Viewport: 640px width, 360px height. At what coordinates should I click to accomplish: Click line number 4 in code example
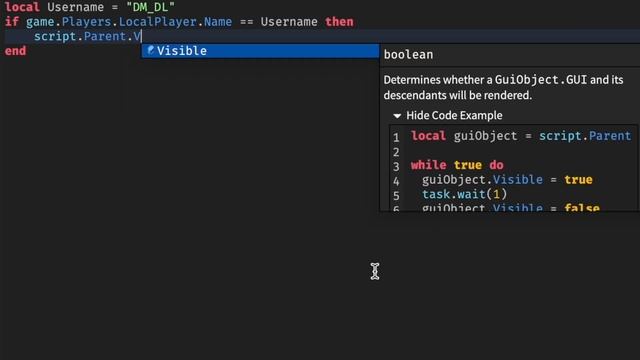[x=396, y=181]
